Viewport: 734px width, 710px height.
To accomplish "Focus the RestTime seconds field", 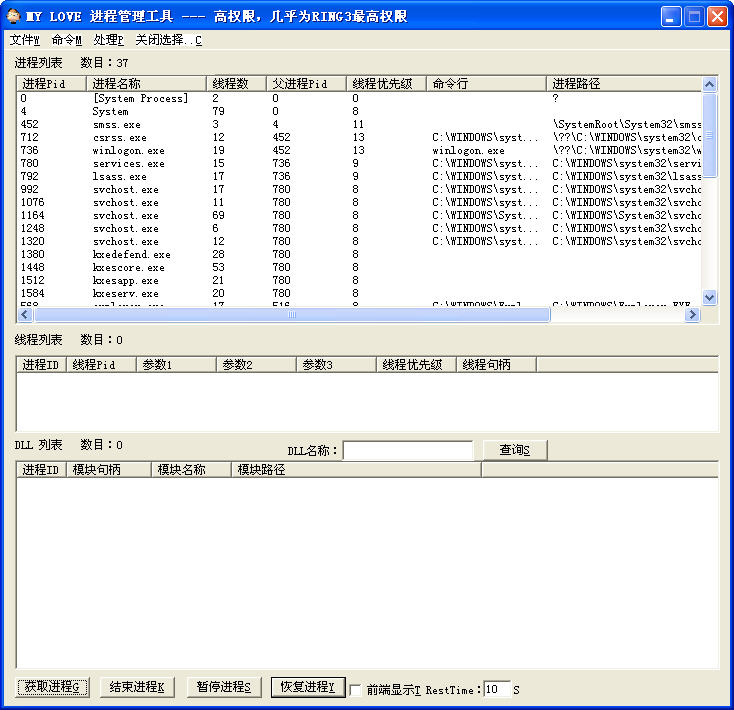I will [x=496, y=689].
